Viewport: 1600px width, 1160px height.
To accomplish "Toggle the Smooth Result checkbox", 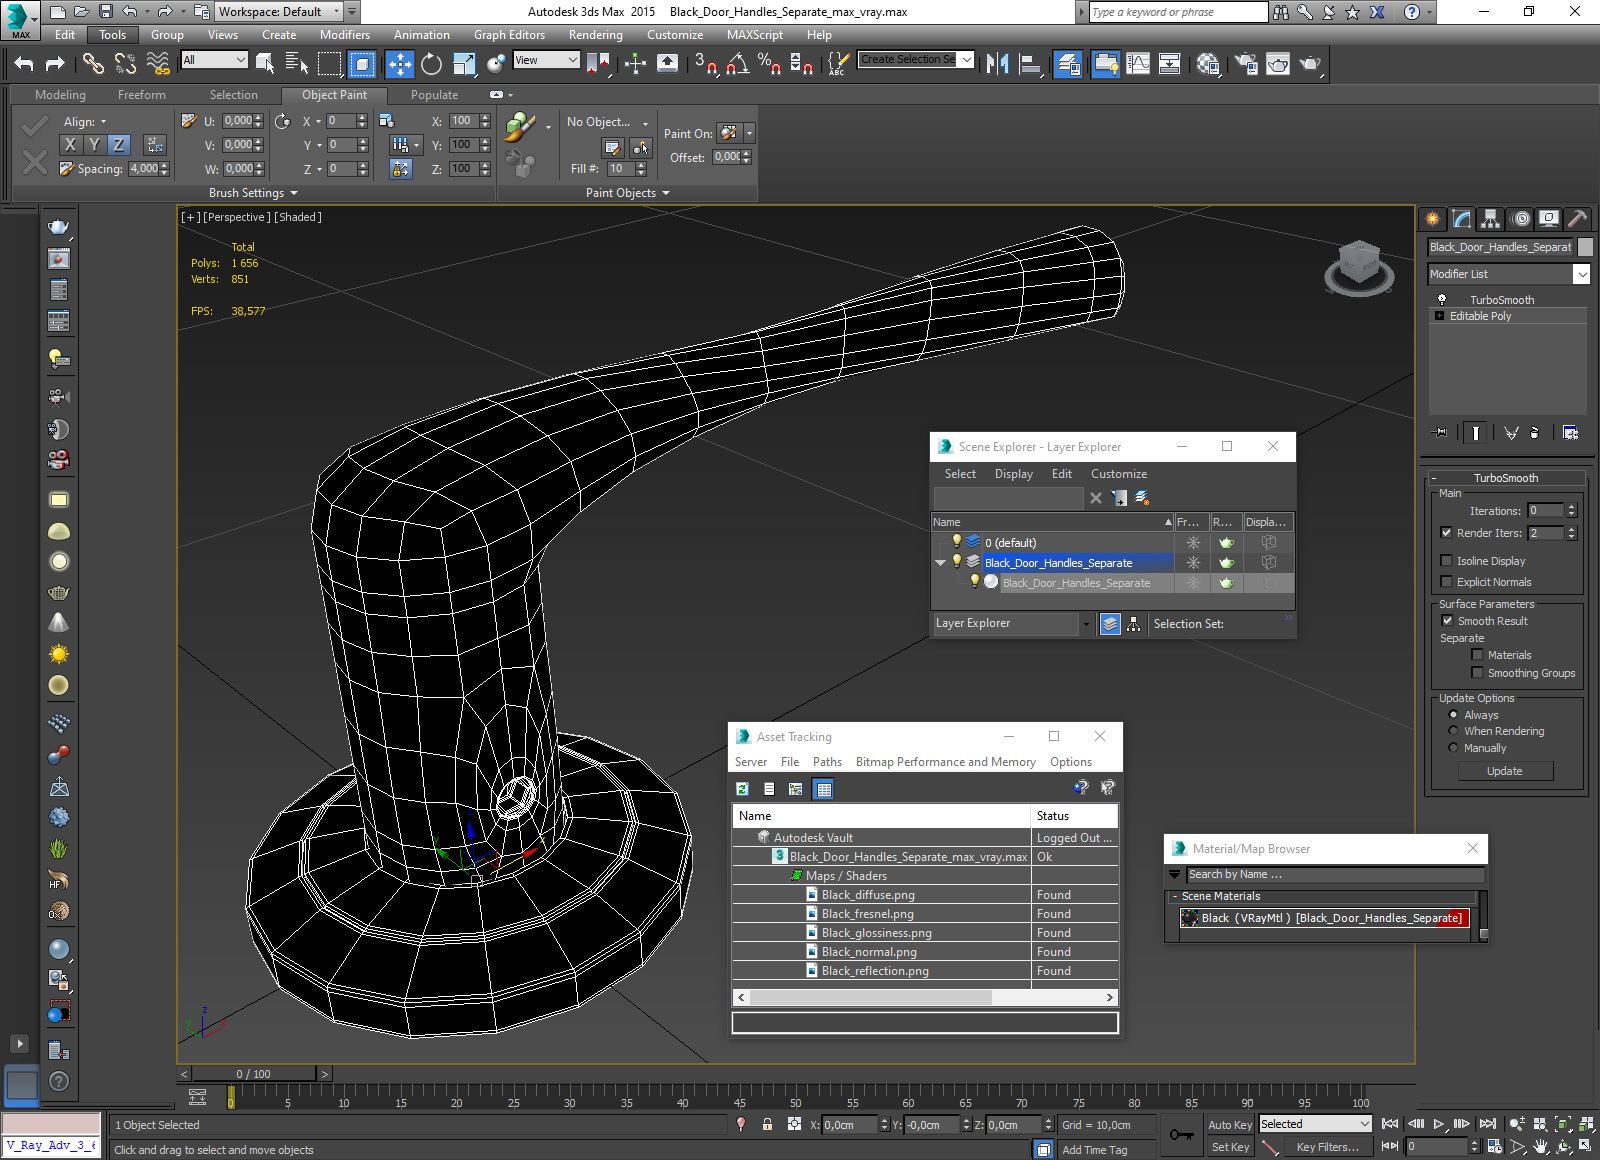I will [1446, 621].
